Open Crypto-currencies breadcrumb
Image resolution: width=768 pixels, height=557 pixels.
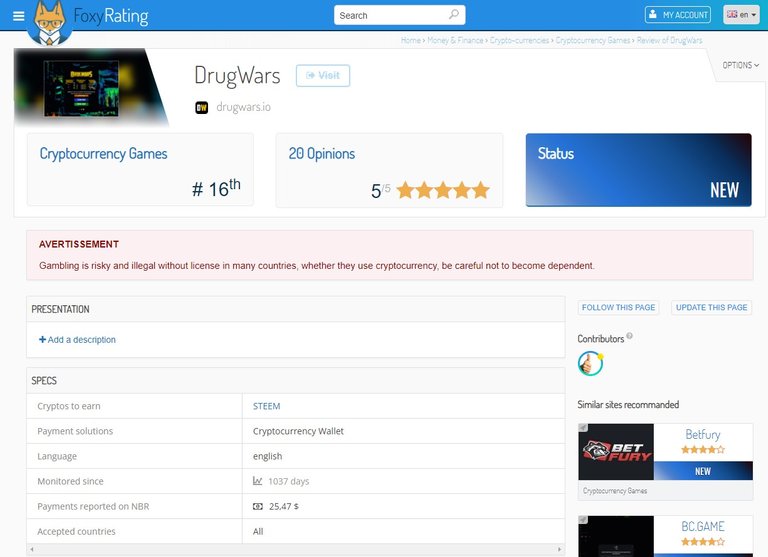coord(519,40)
